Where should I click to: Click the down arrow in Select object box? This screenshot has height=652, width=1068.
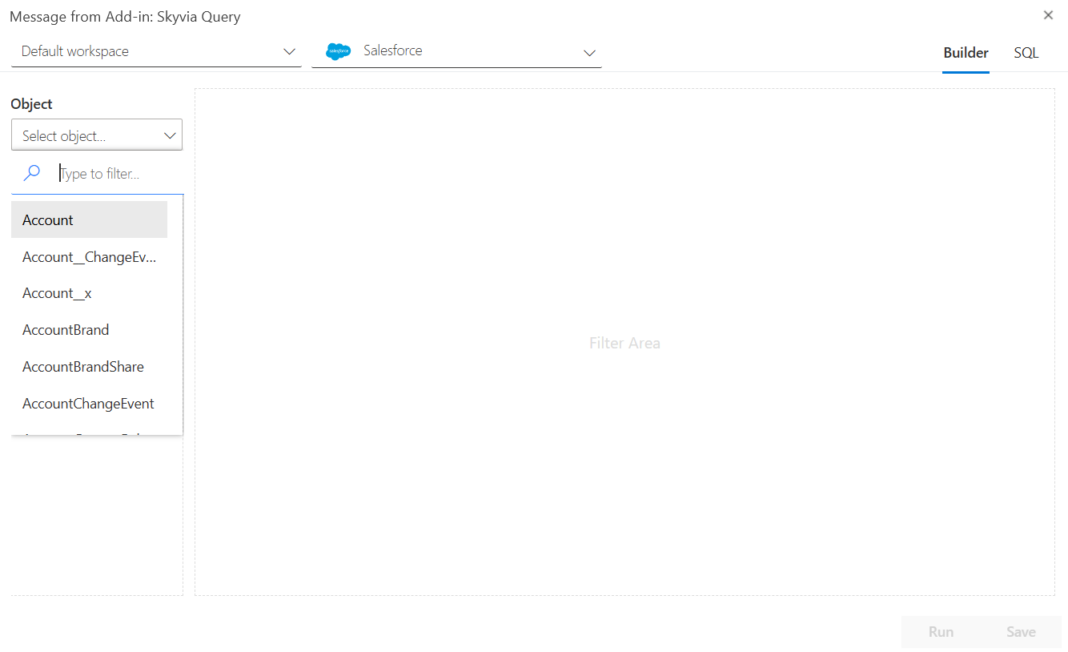169,136
